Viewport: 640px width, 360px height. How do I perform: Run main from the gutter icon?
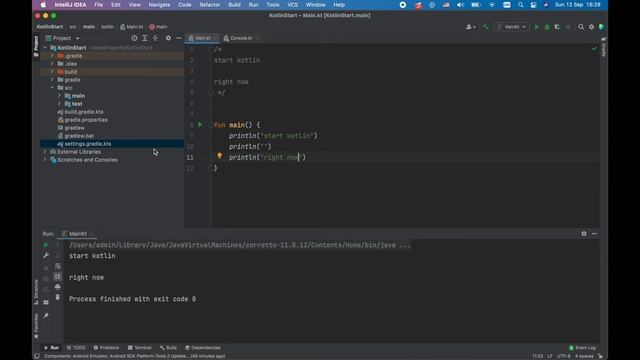[200, 124]
